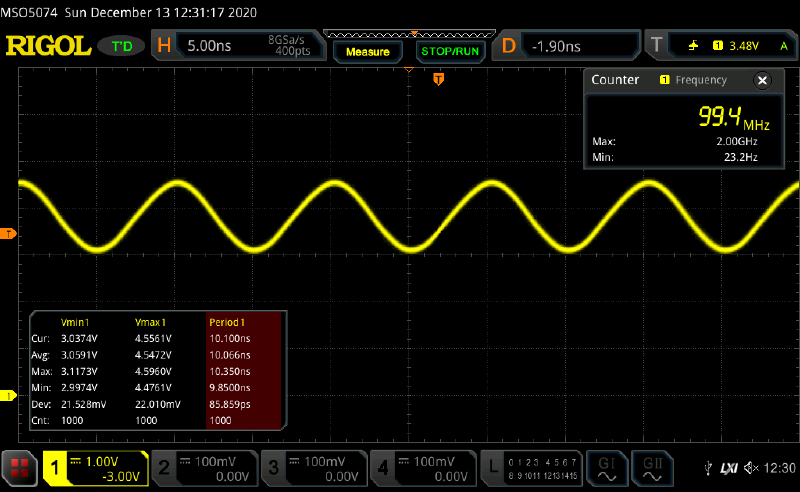Click the speaker mute icon

point(751,468)
